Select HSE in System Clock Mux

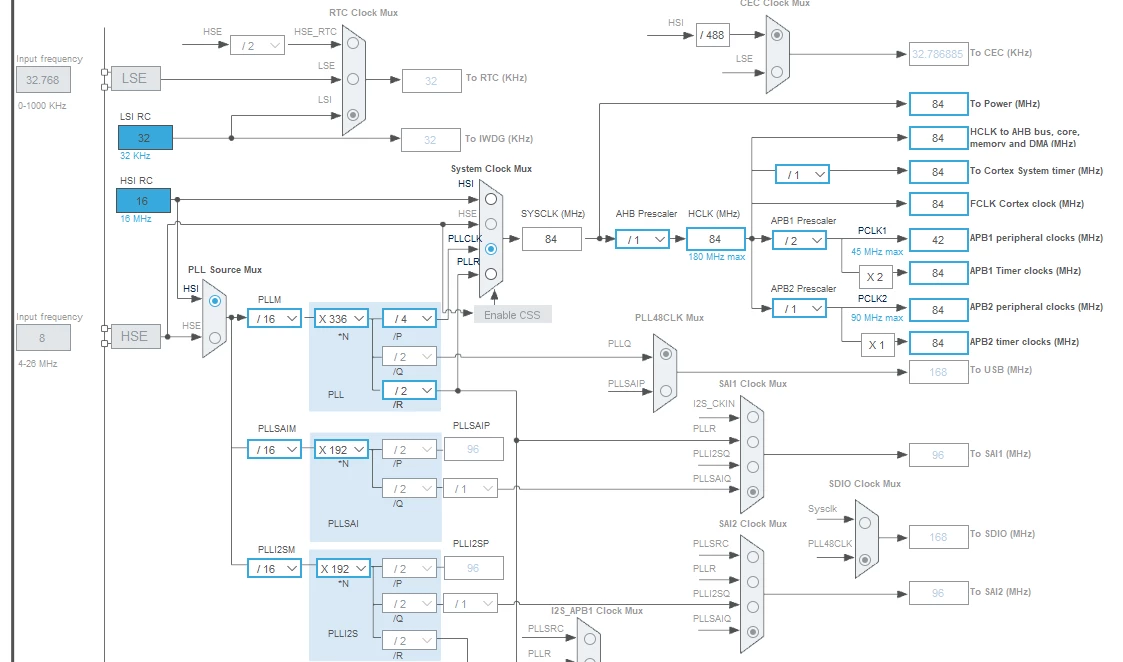[491, 224]
